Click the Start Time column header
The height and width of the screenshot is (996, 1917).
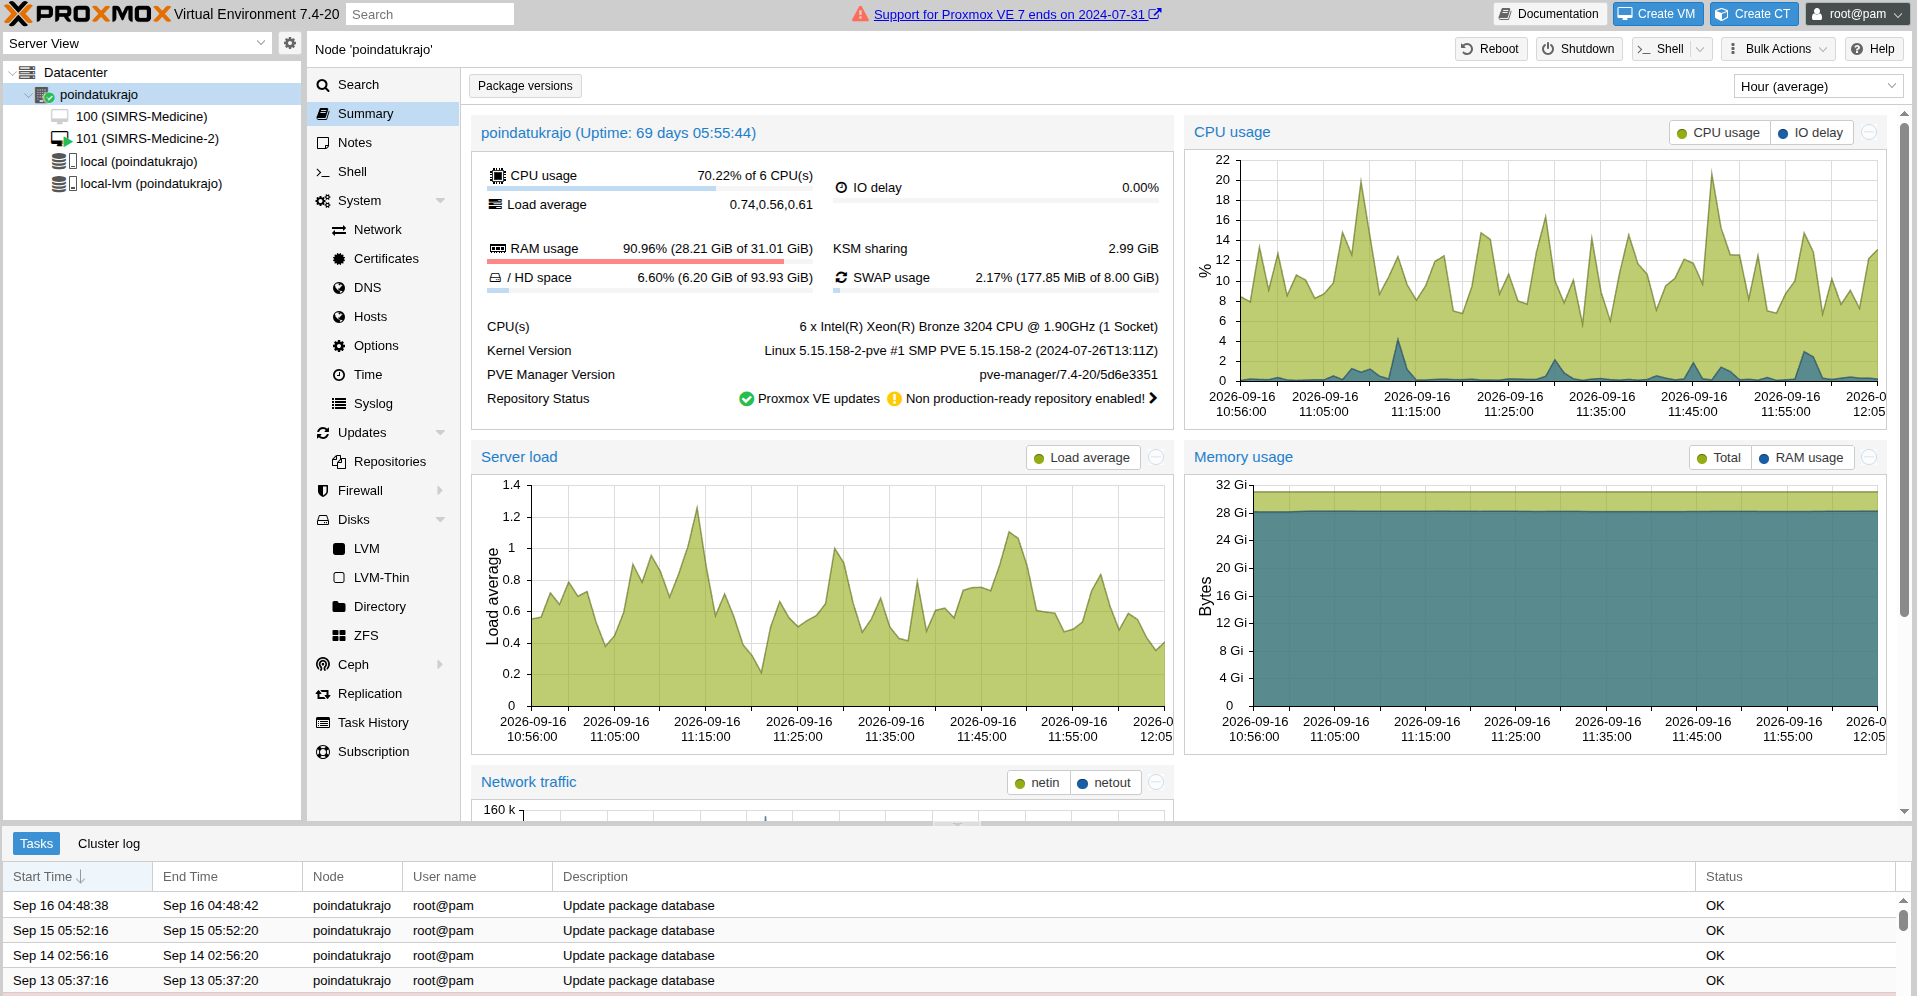77,877
